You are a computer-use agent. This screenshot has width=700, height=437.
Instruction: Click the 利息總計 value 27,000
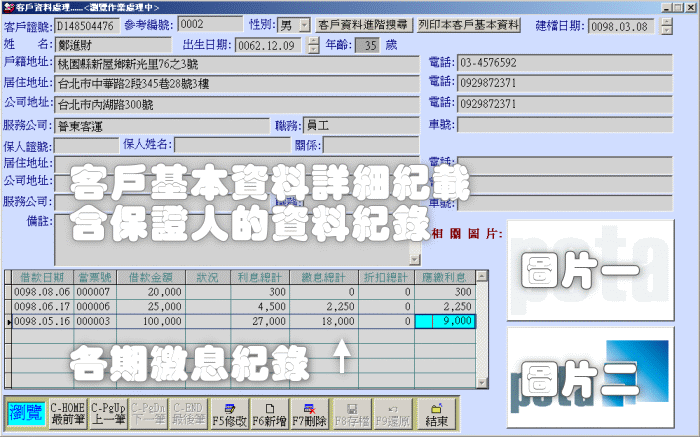click(260, 321)
